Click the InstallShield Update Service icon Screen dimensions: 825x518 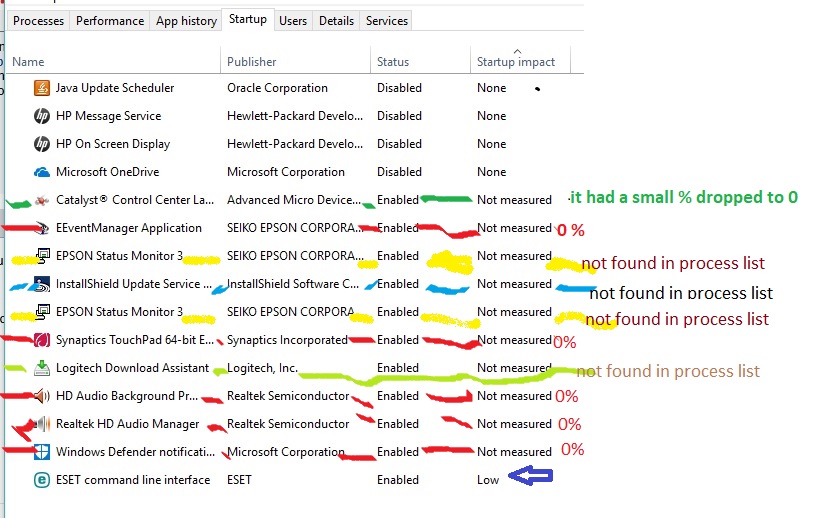click(x=42, y=284)
